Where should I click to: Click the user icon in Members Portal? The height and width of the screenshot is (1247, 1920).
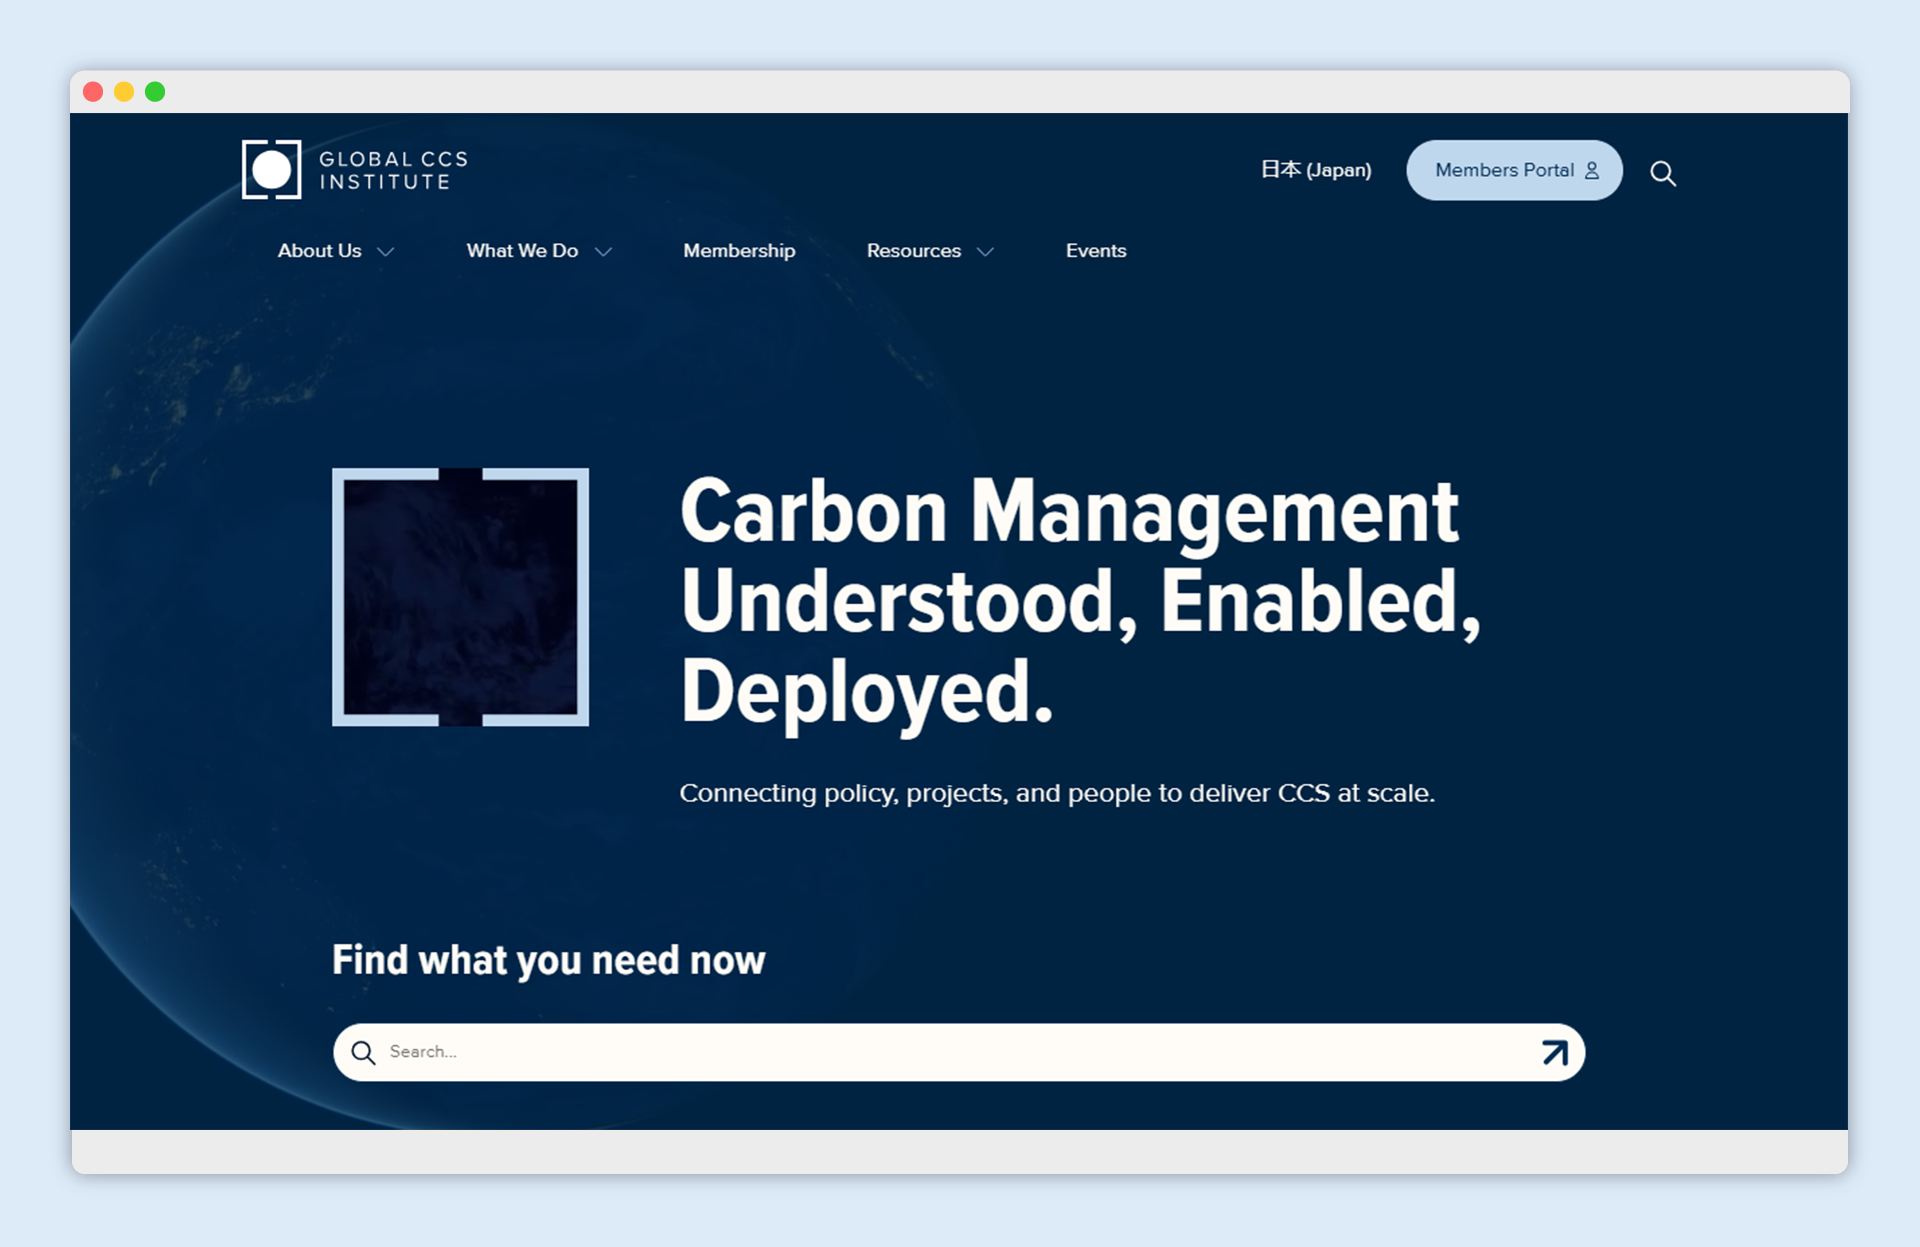click(1592, 171)
